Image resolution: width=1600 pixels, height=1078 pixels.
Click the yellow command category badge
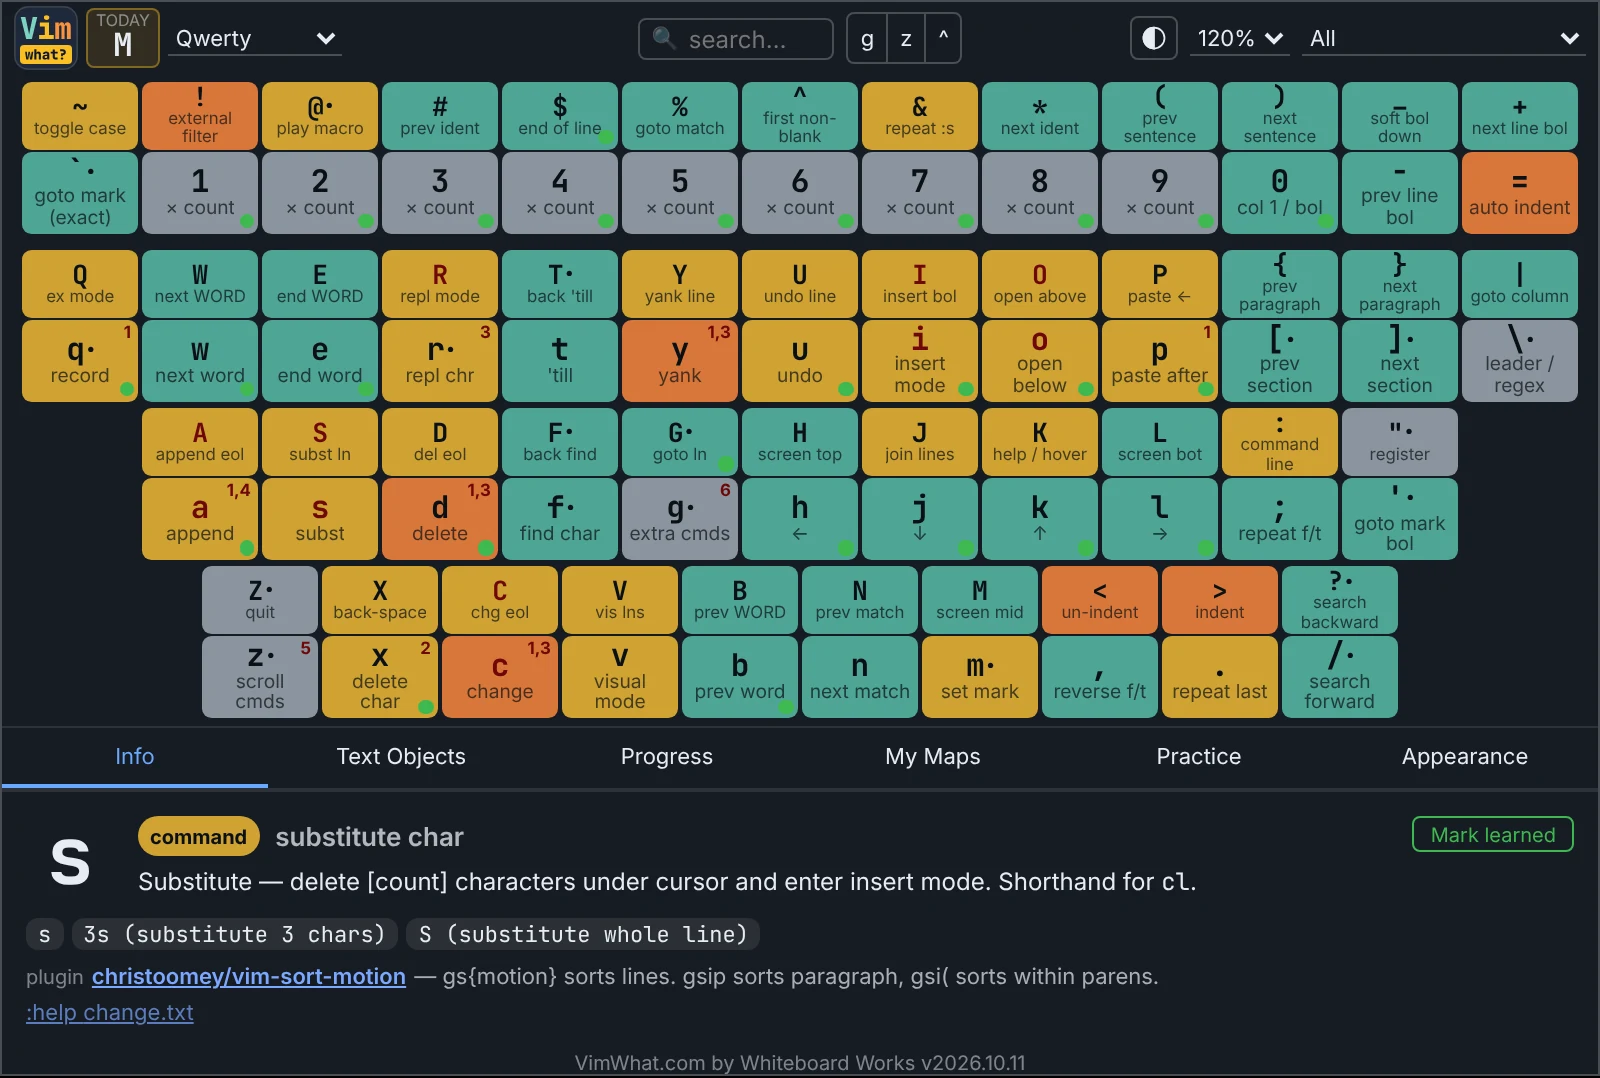(198, 837)
